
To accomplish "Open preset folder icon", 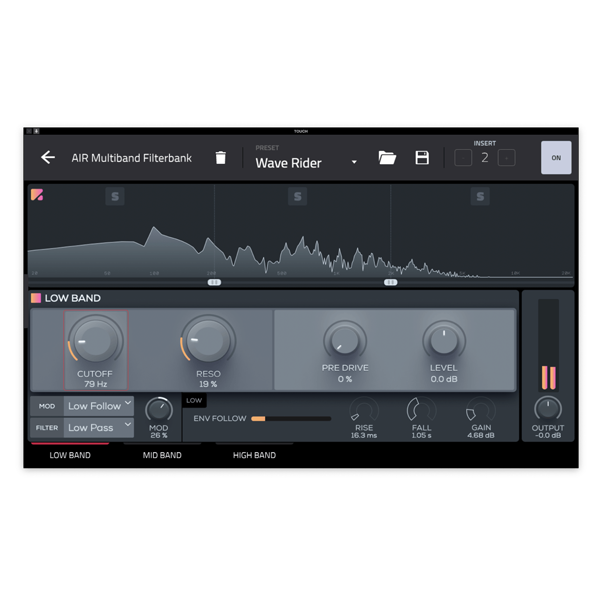I will (387, 157).
